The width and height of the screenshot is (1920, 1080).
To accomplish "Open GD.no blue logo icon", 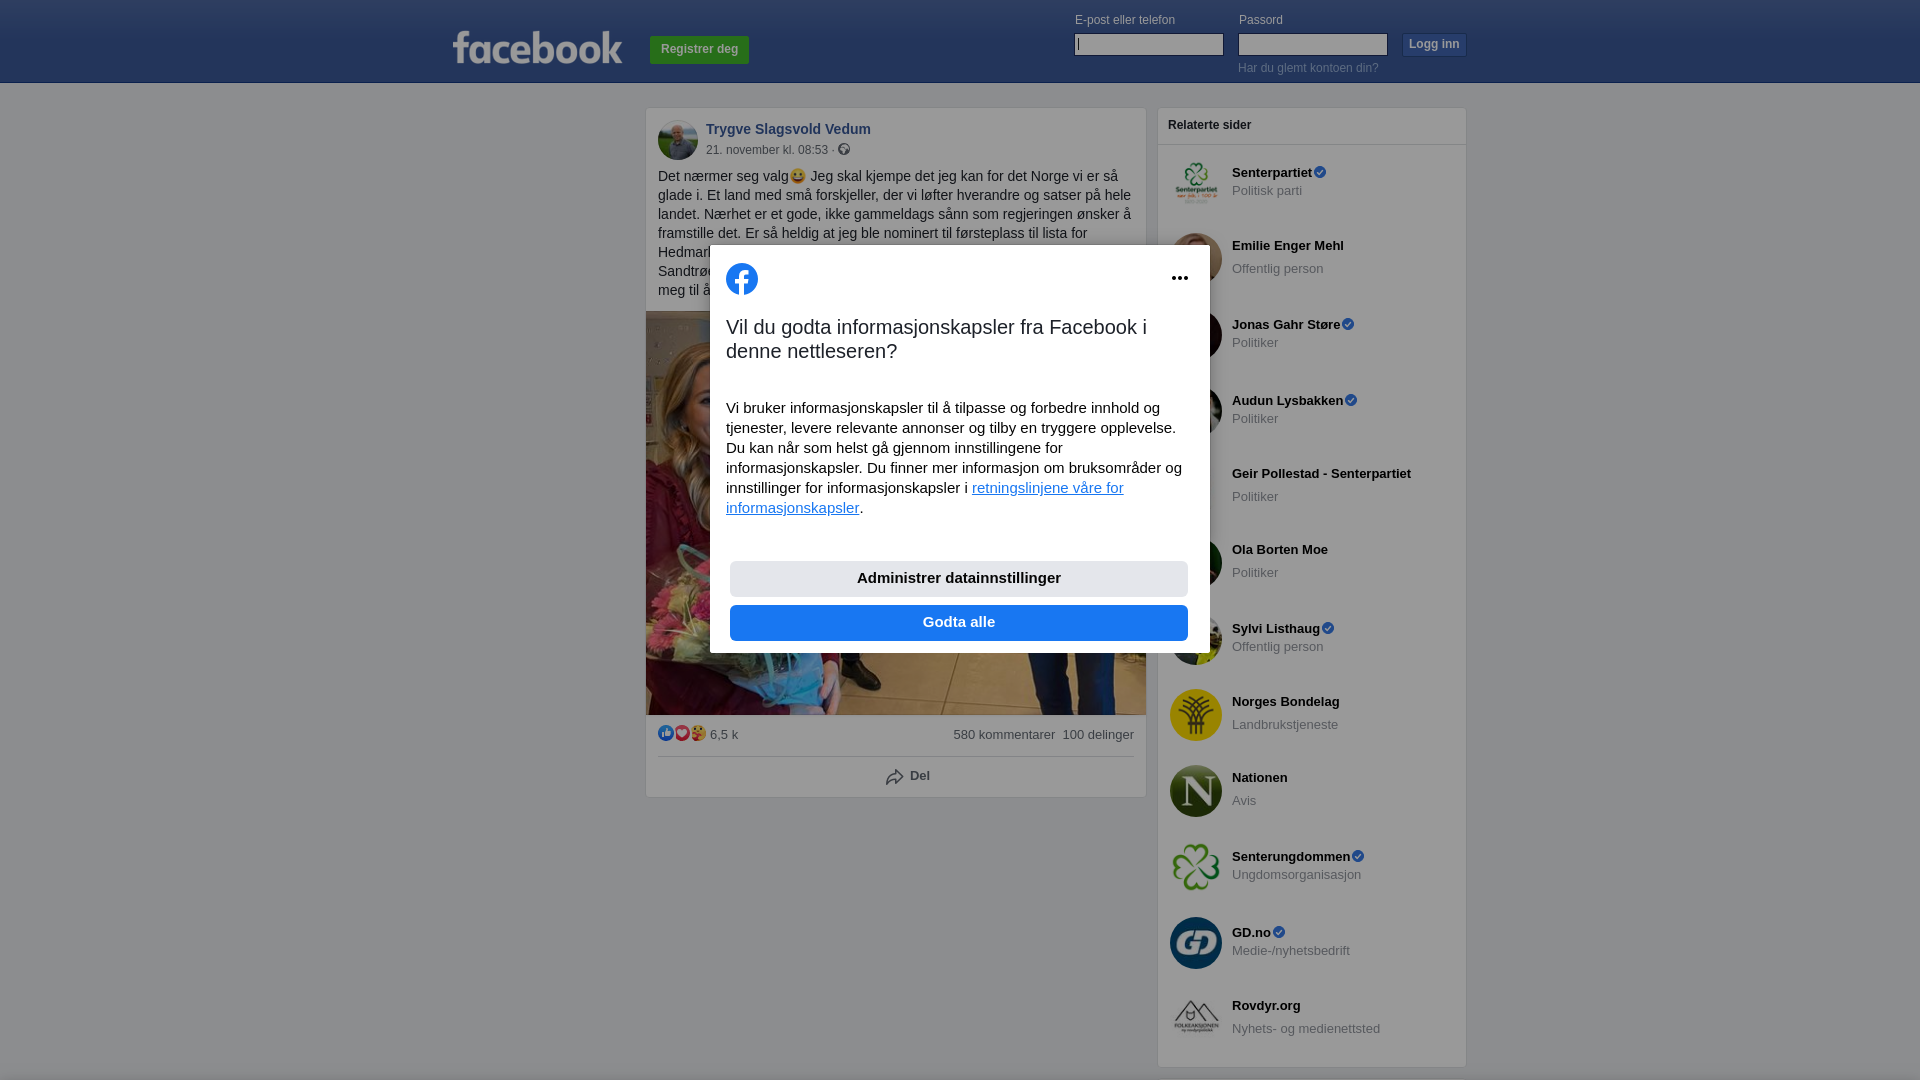I will [x=1196, y=943].
